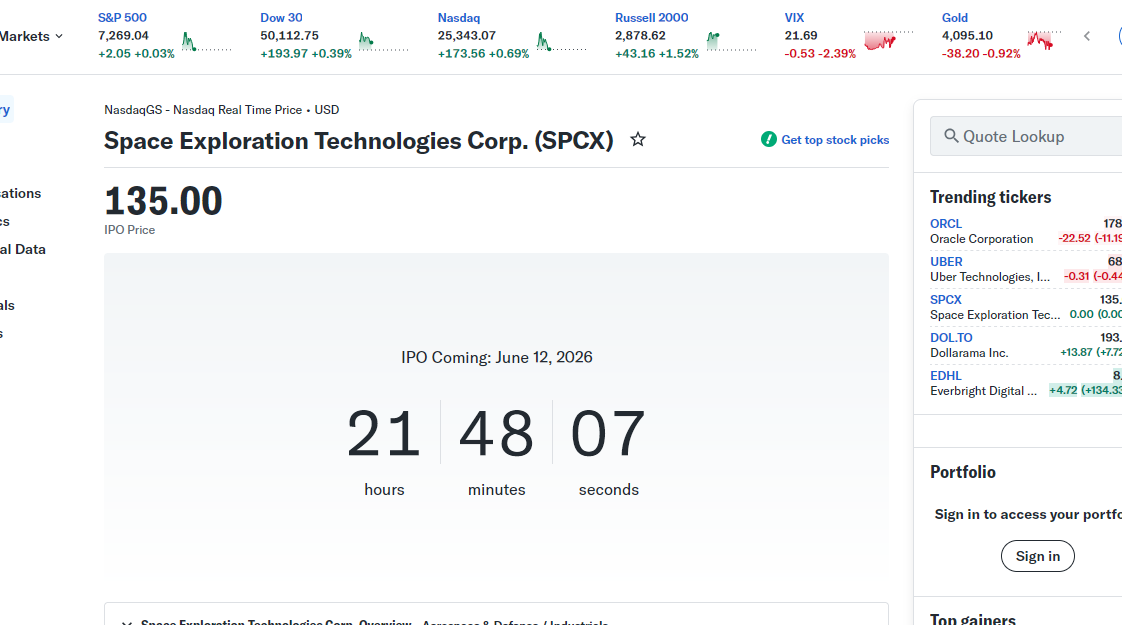Select the Summary sidebar tab

click(x=6, y=110)
